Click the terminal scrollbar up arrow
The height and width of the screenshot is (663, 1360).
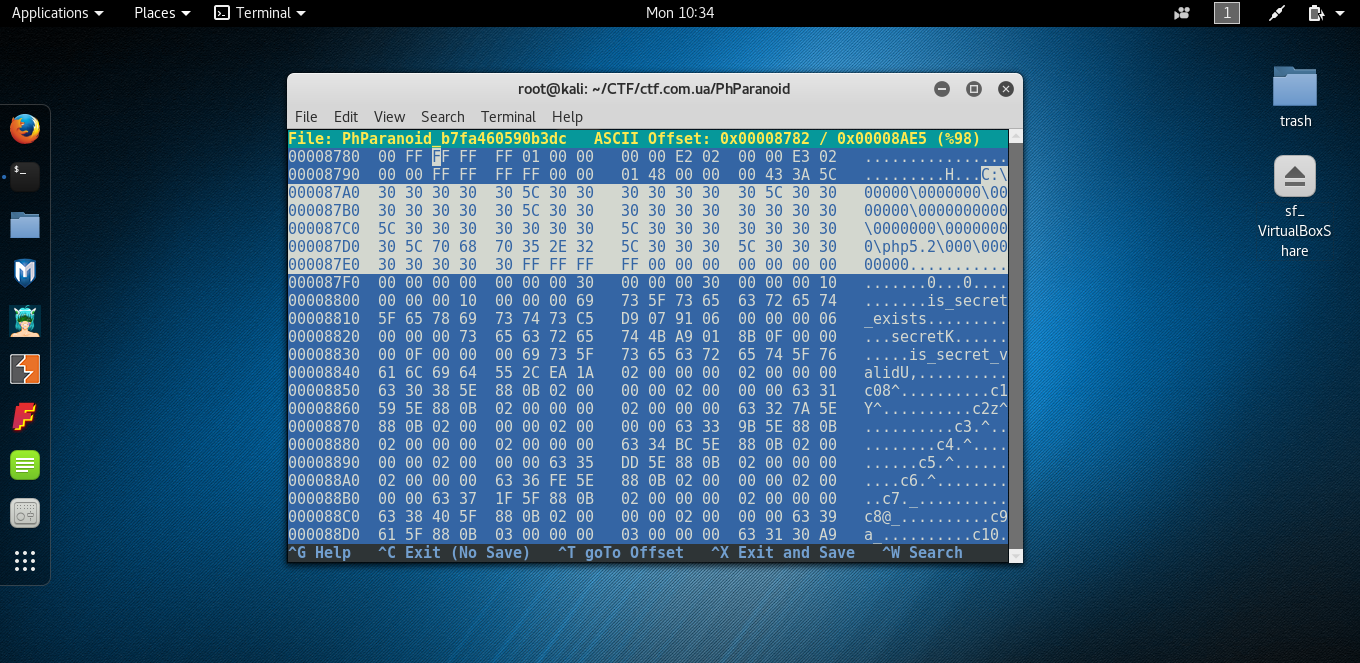click(x=1016, y=136)
